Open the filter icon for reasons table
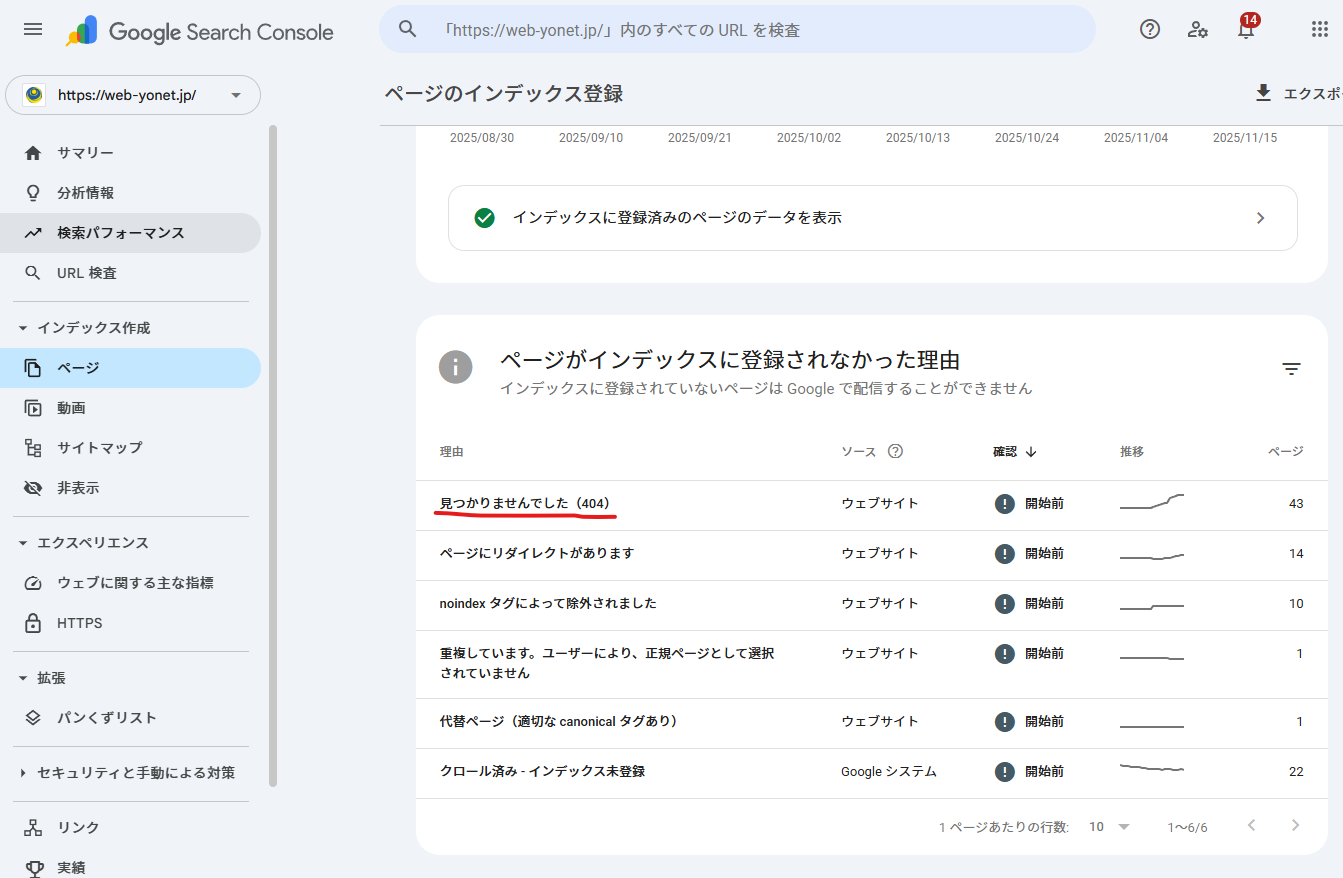This screenshot has height=878, width=1343. (1291, 369)
